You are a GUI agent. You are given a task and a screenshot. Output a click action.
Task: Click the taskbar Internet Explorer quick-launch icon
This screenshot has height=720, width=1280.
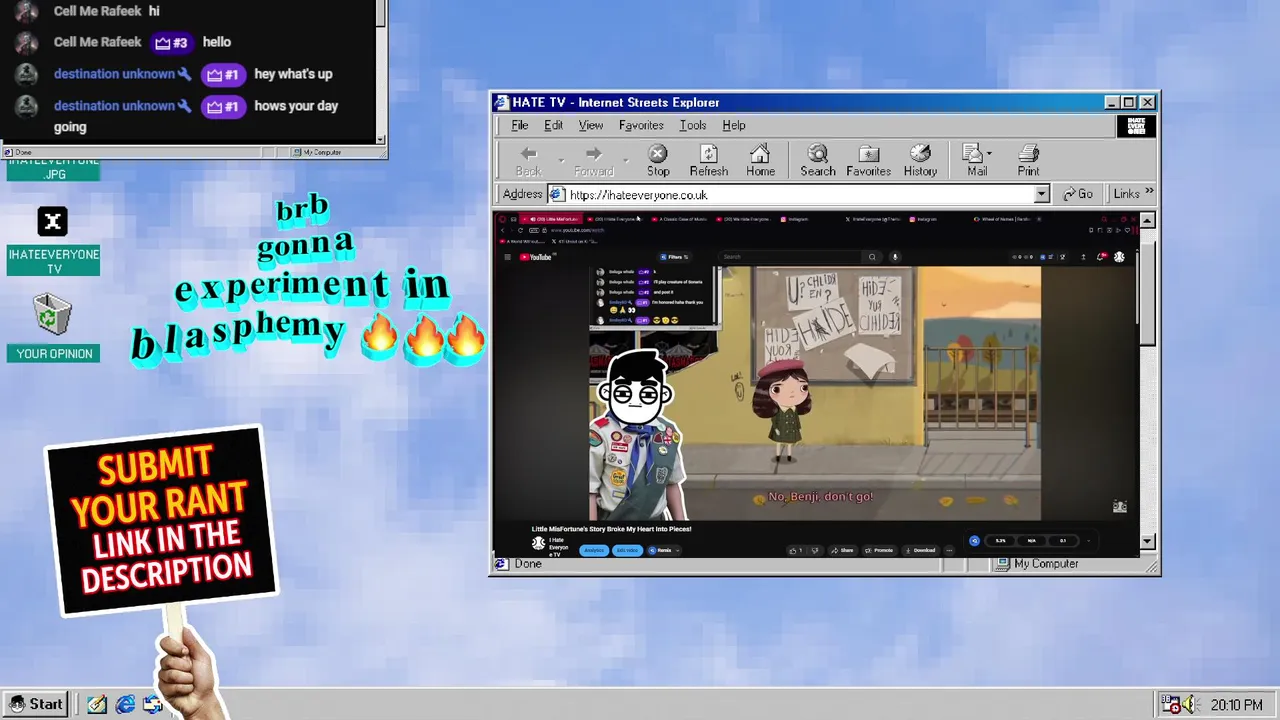pyautogui.click(x=125, y=704)
